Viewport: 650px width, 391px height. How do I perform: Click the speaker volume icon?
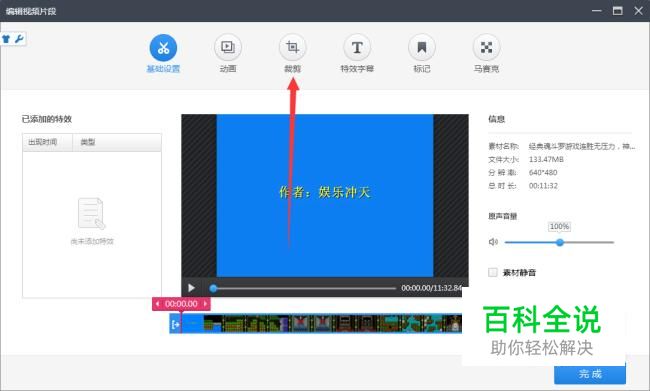tap(493, 242)
